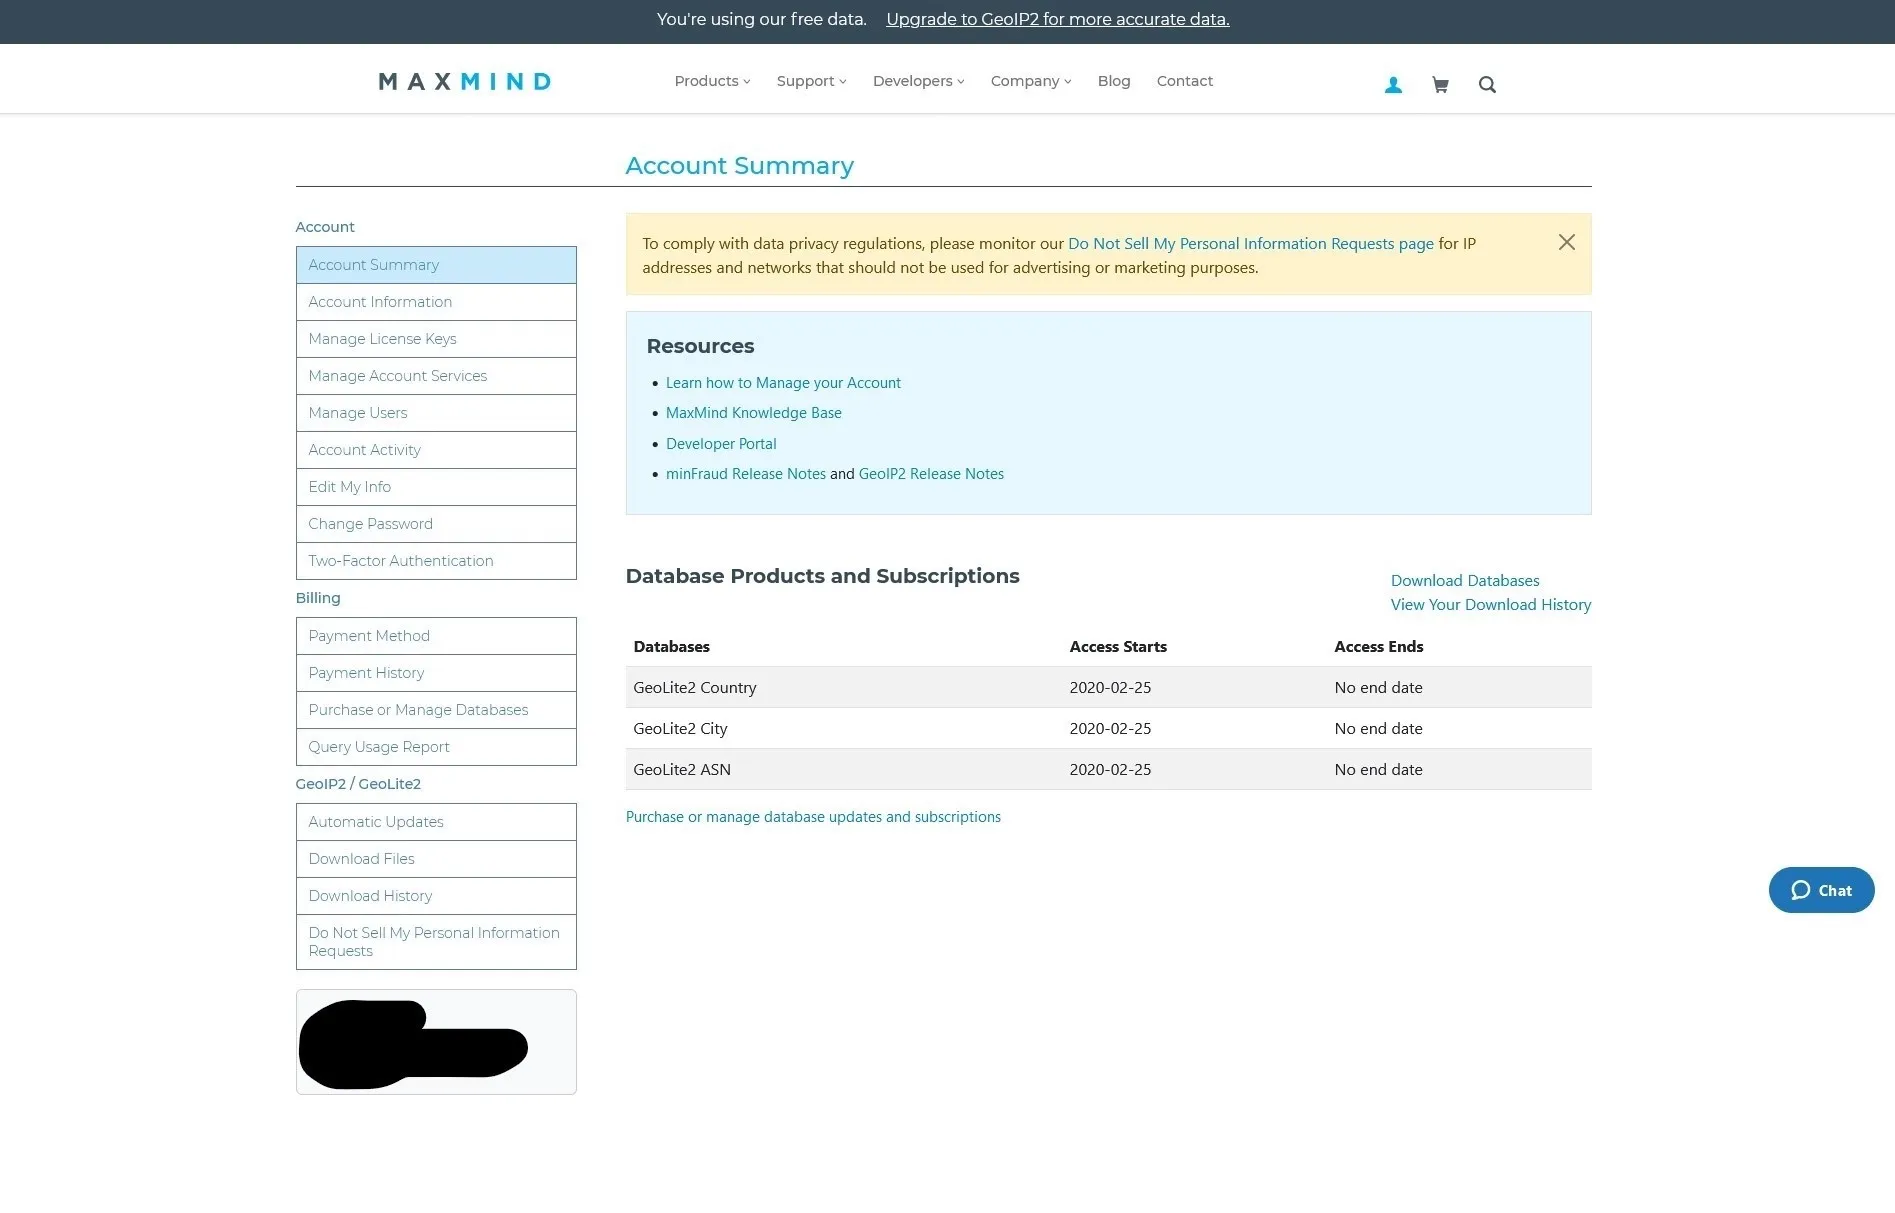The image size is (1895, 1213).
Task: Open the MaxMind Knowledge Base link
Action: [753, 412]
